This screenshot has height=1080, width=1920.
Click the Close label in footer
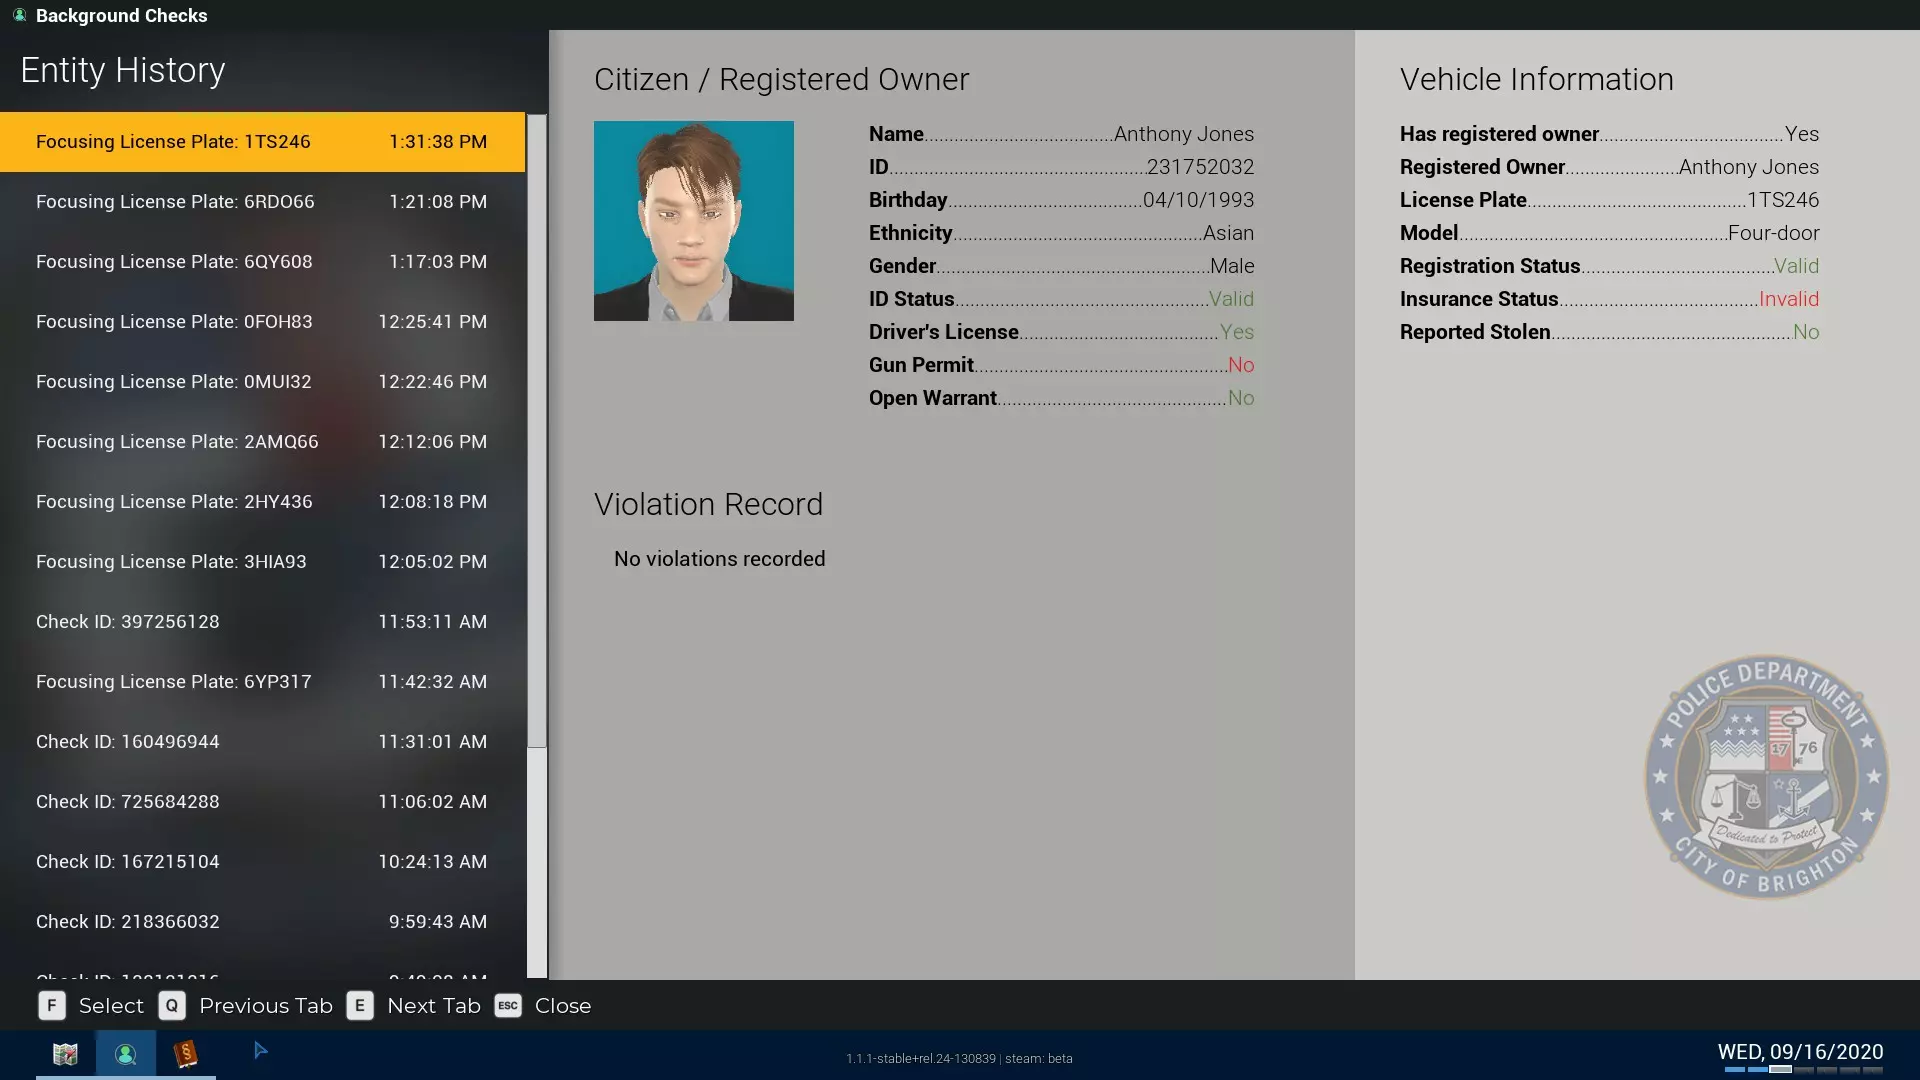click(x=562, y=1006)
